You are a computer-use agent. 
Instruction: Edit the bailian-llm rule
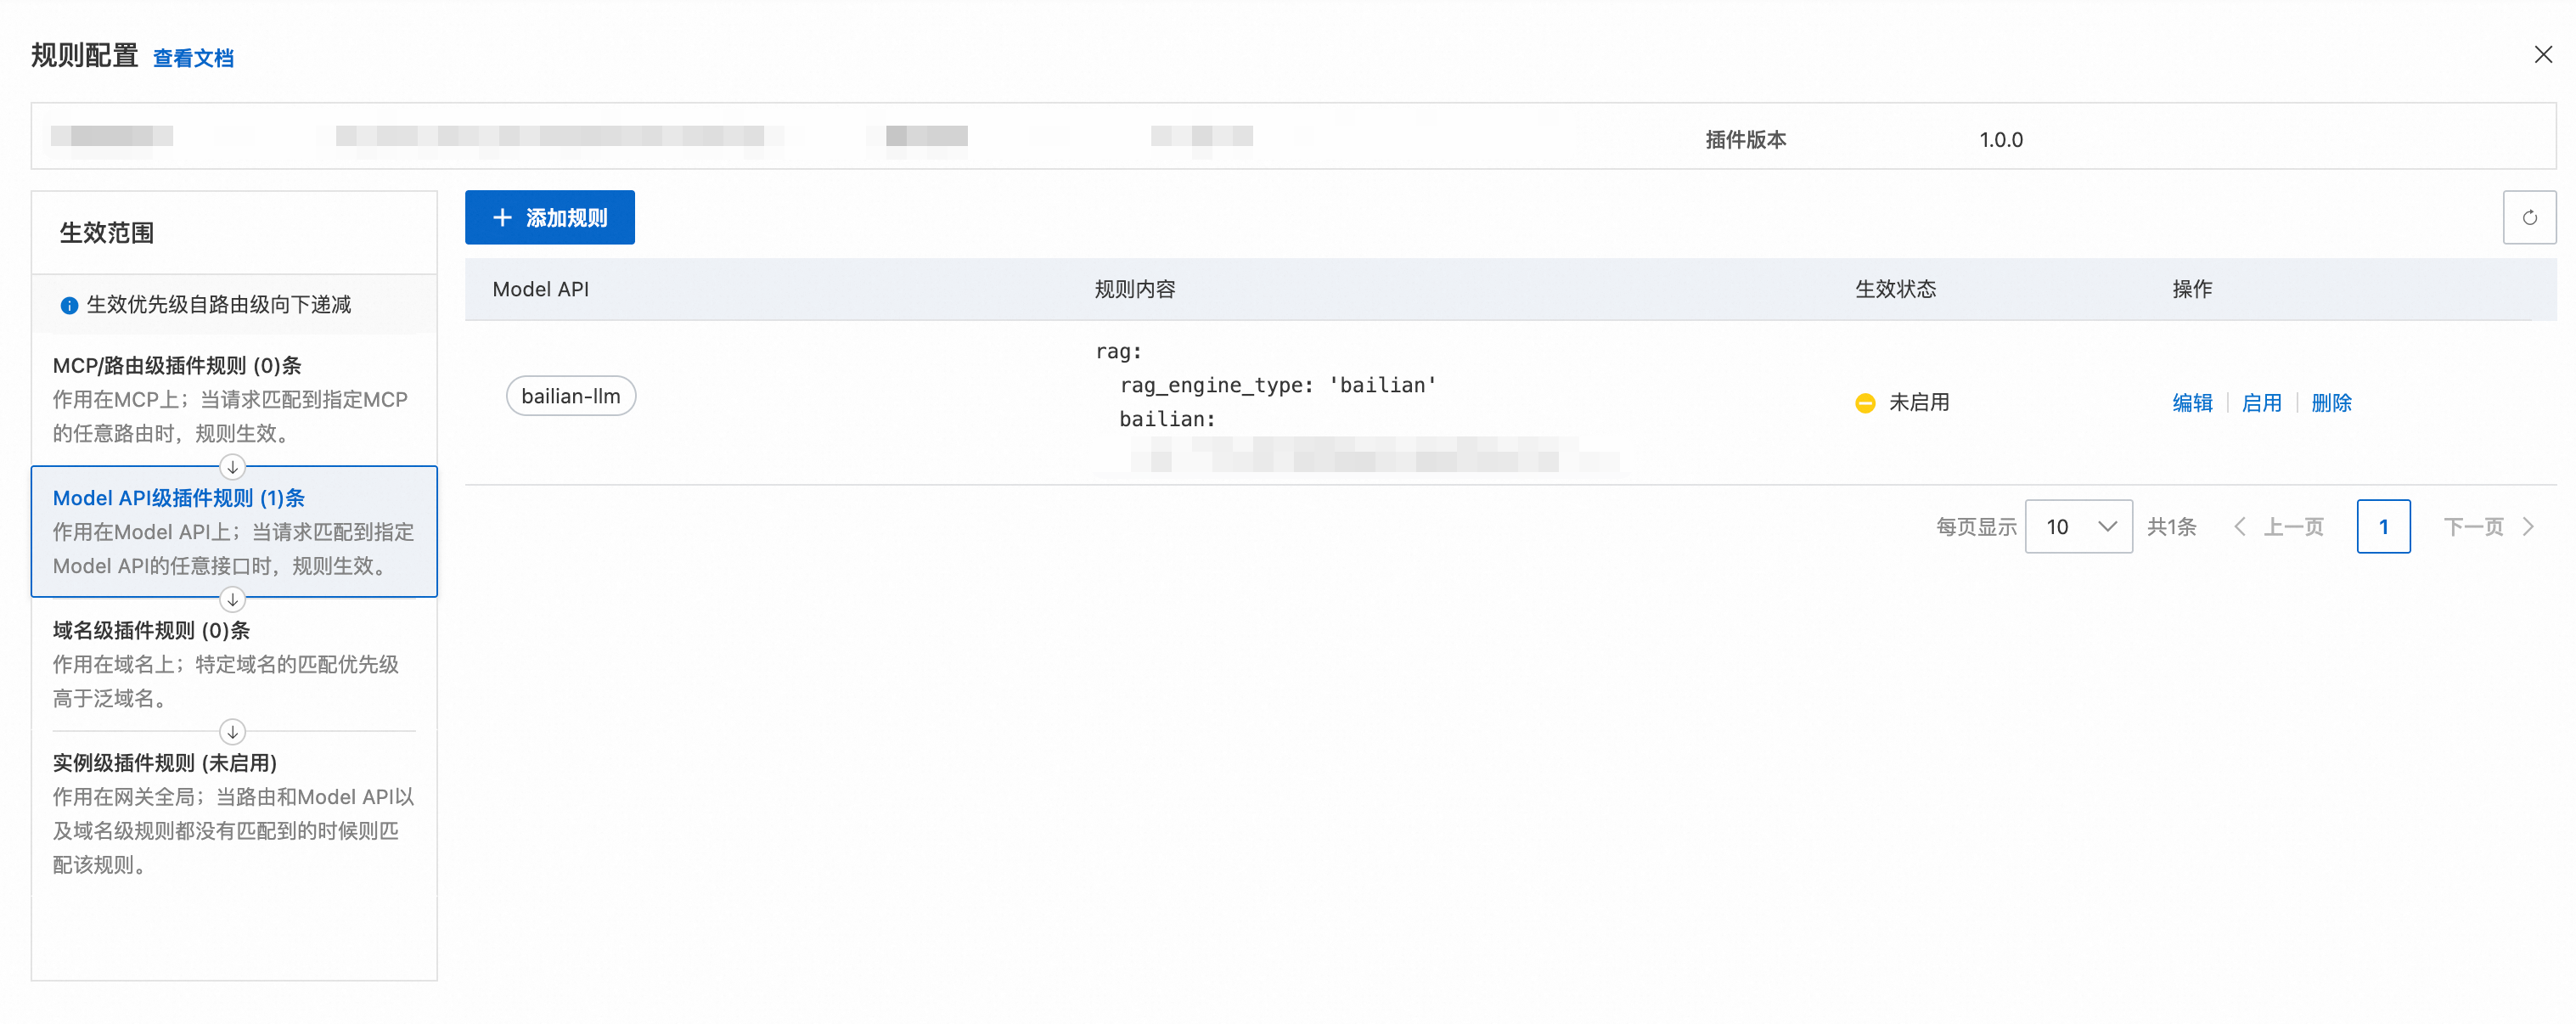pos(2191,403)
